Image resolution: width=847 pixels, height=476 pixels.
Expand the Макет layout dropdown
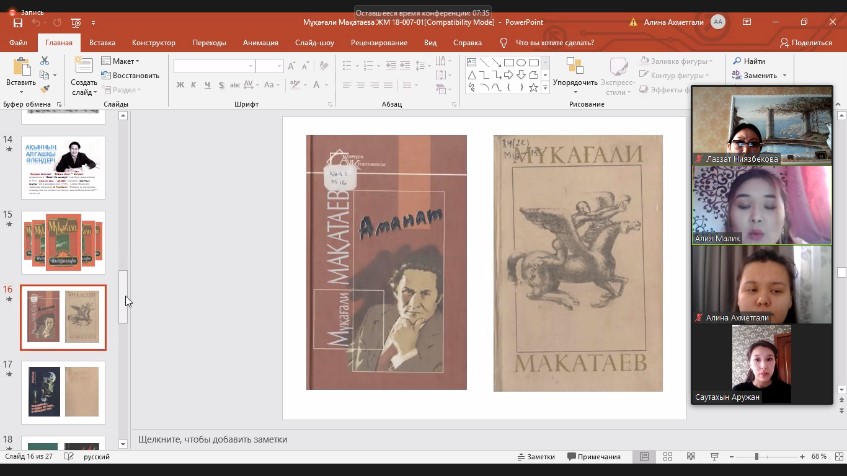125,62
